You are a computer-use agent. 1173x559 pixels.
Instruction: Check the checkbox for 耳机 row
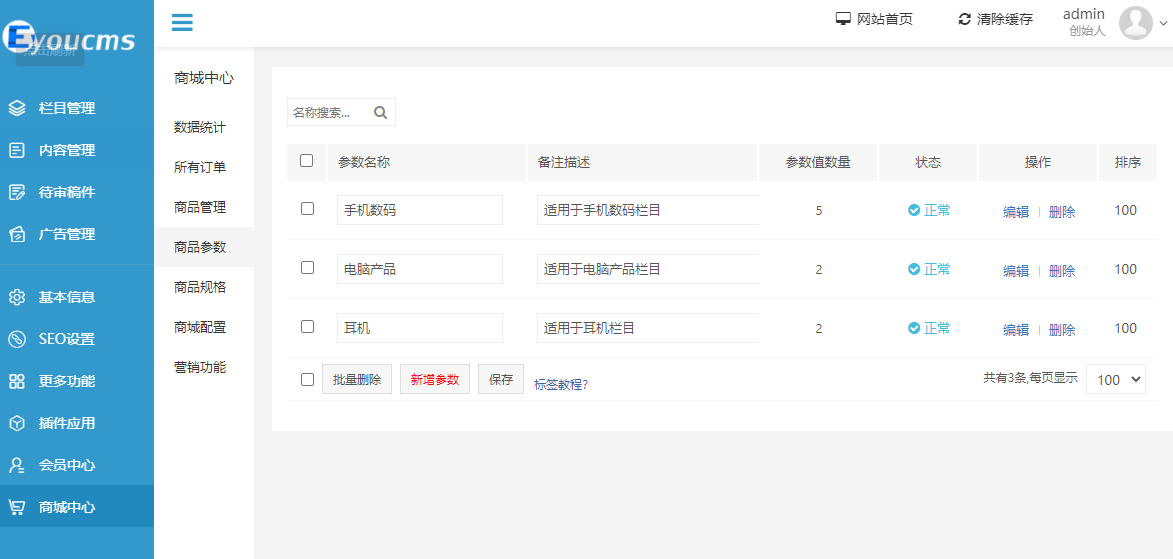pos(307,326)
